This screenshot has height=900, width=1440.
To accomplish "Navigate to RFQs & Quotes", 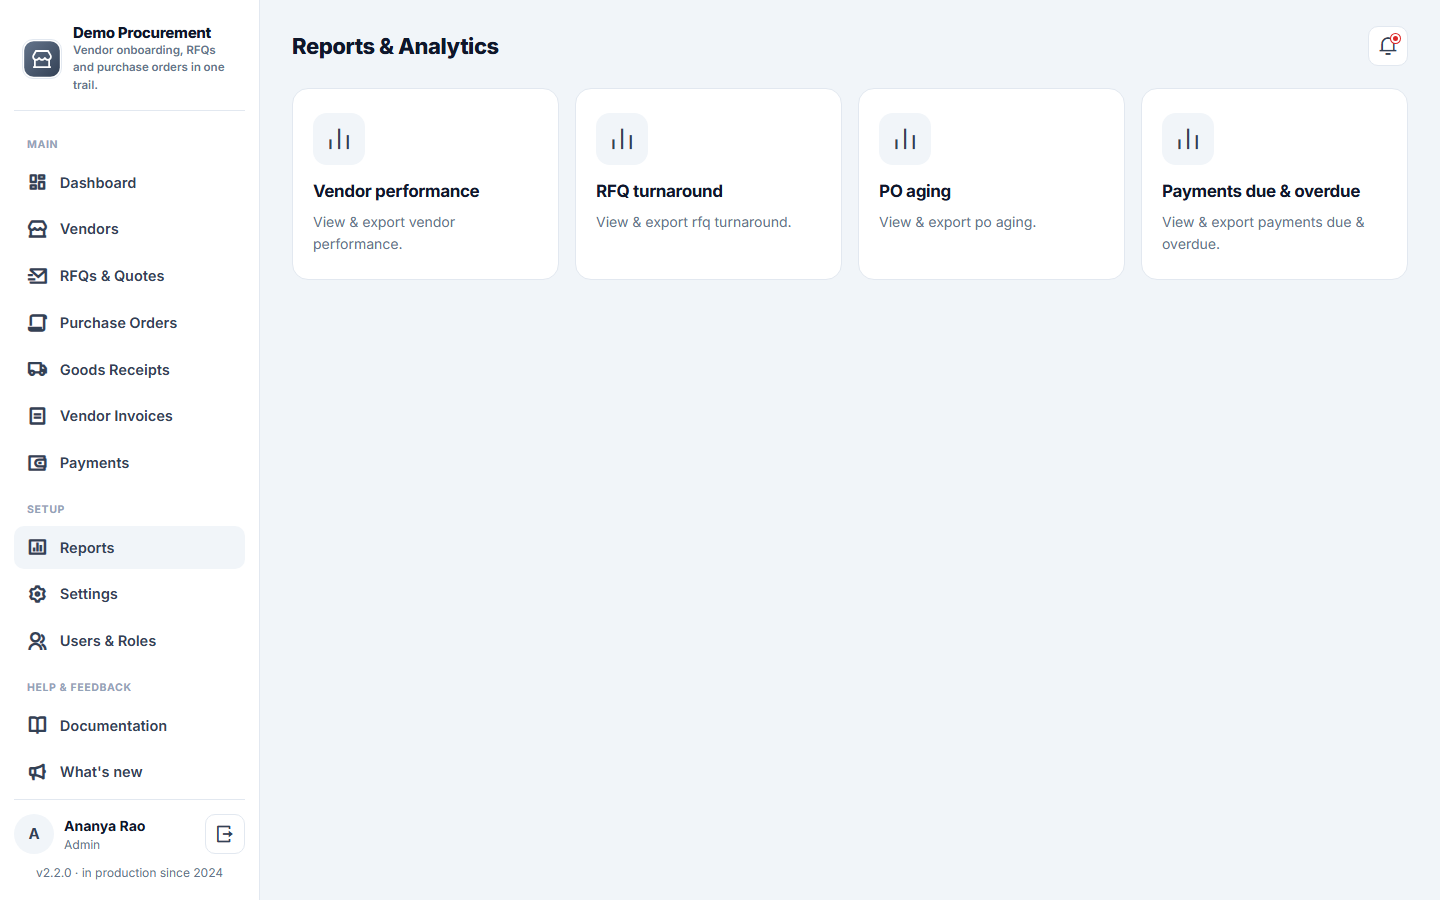I will click(x=129, y=276).
